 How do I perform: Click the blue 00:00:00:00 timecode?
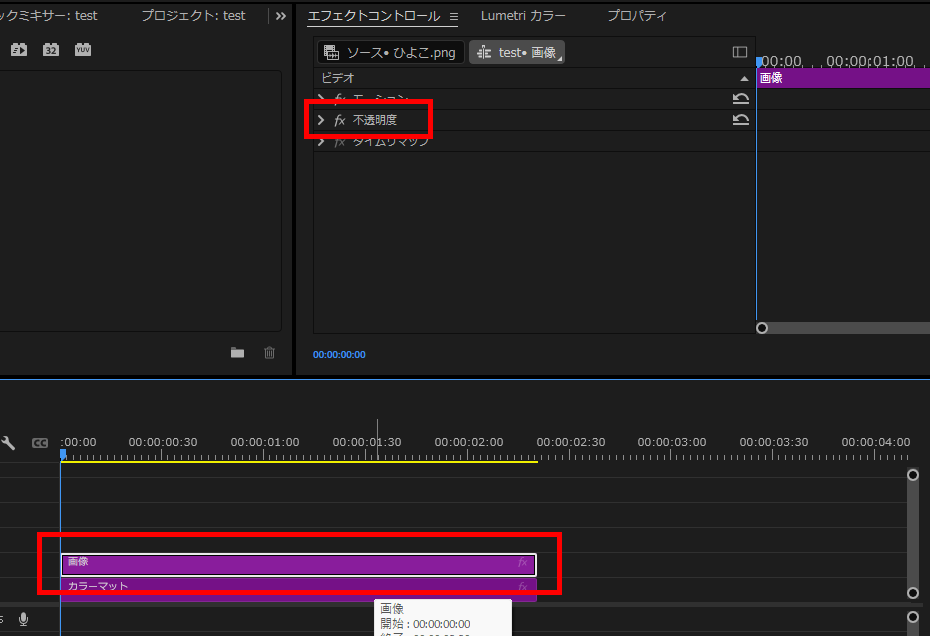point(339,355)
